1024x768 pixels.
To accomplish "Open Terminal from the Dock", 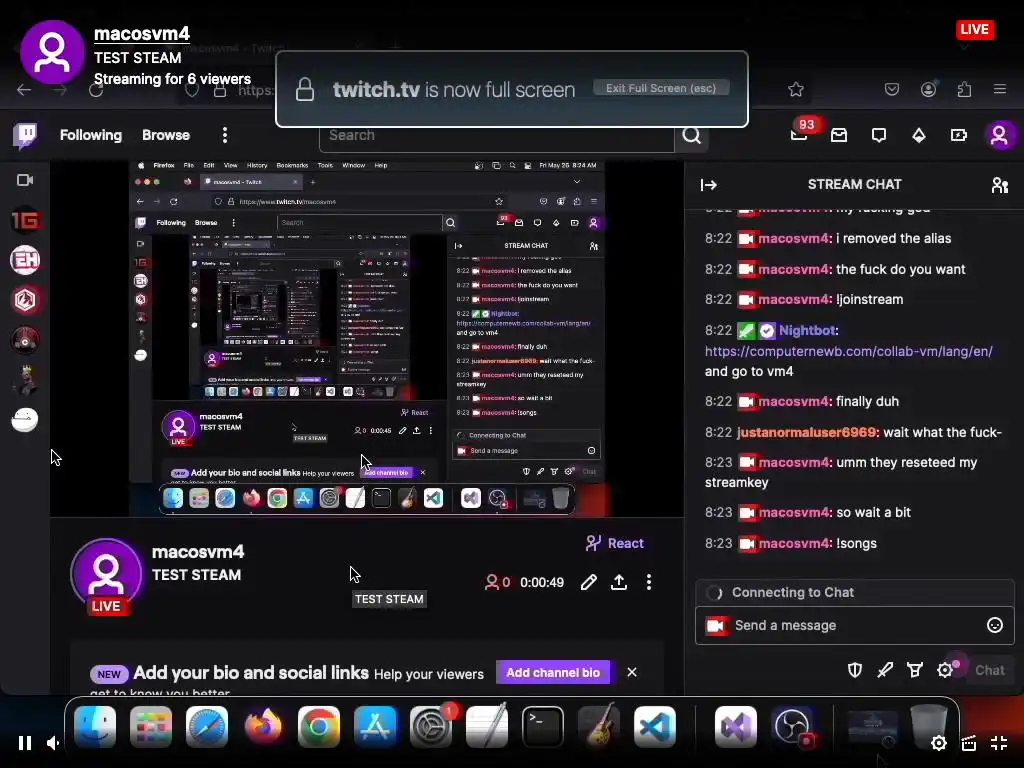I will 543,726.
